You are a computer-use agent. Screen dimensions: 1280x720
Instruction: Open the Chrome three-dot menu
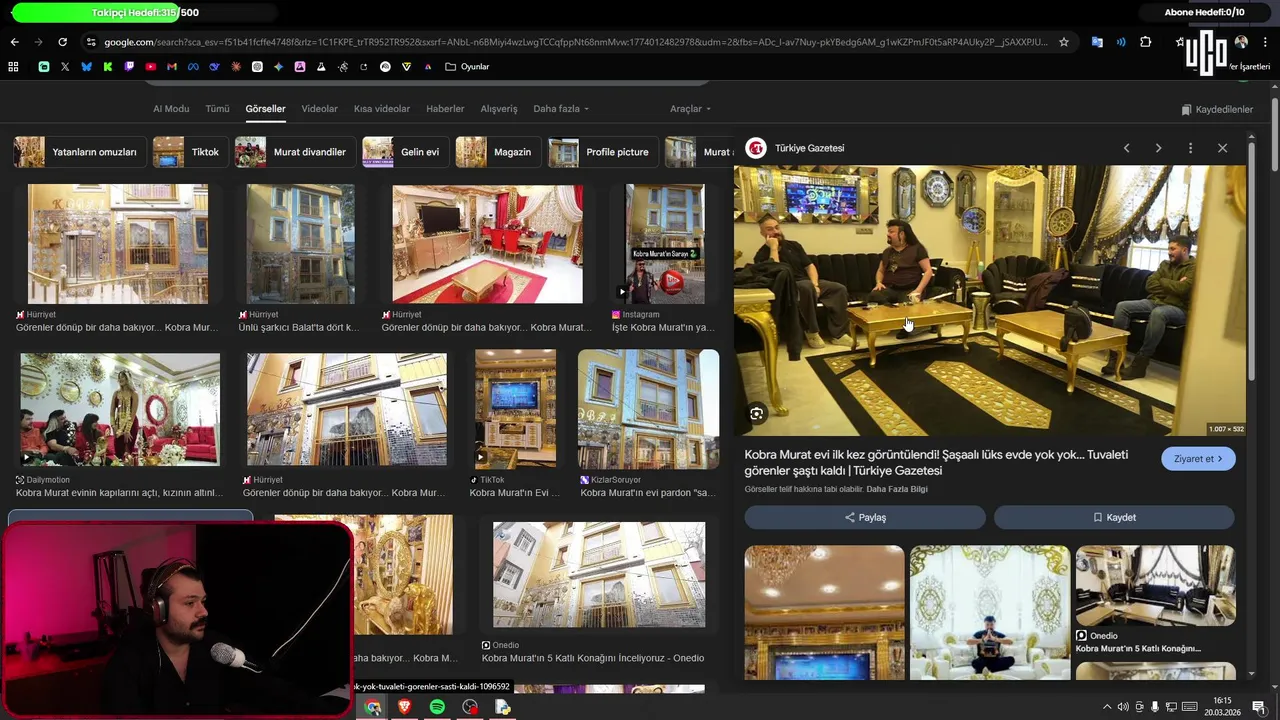pyautogui.click(x=1265, y=42)
